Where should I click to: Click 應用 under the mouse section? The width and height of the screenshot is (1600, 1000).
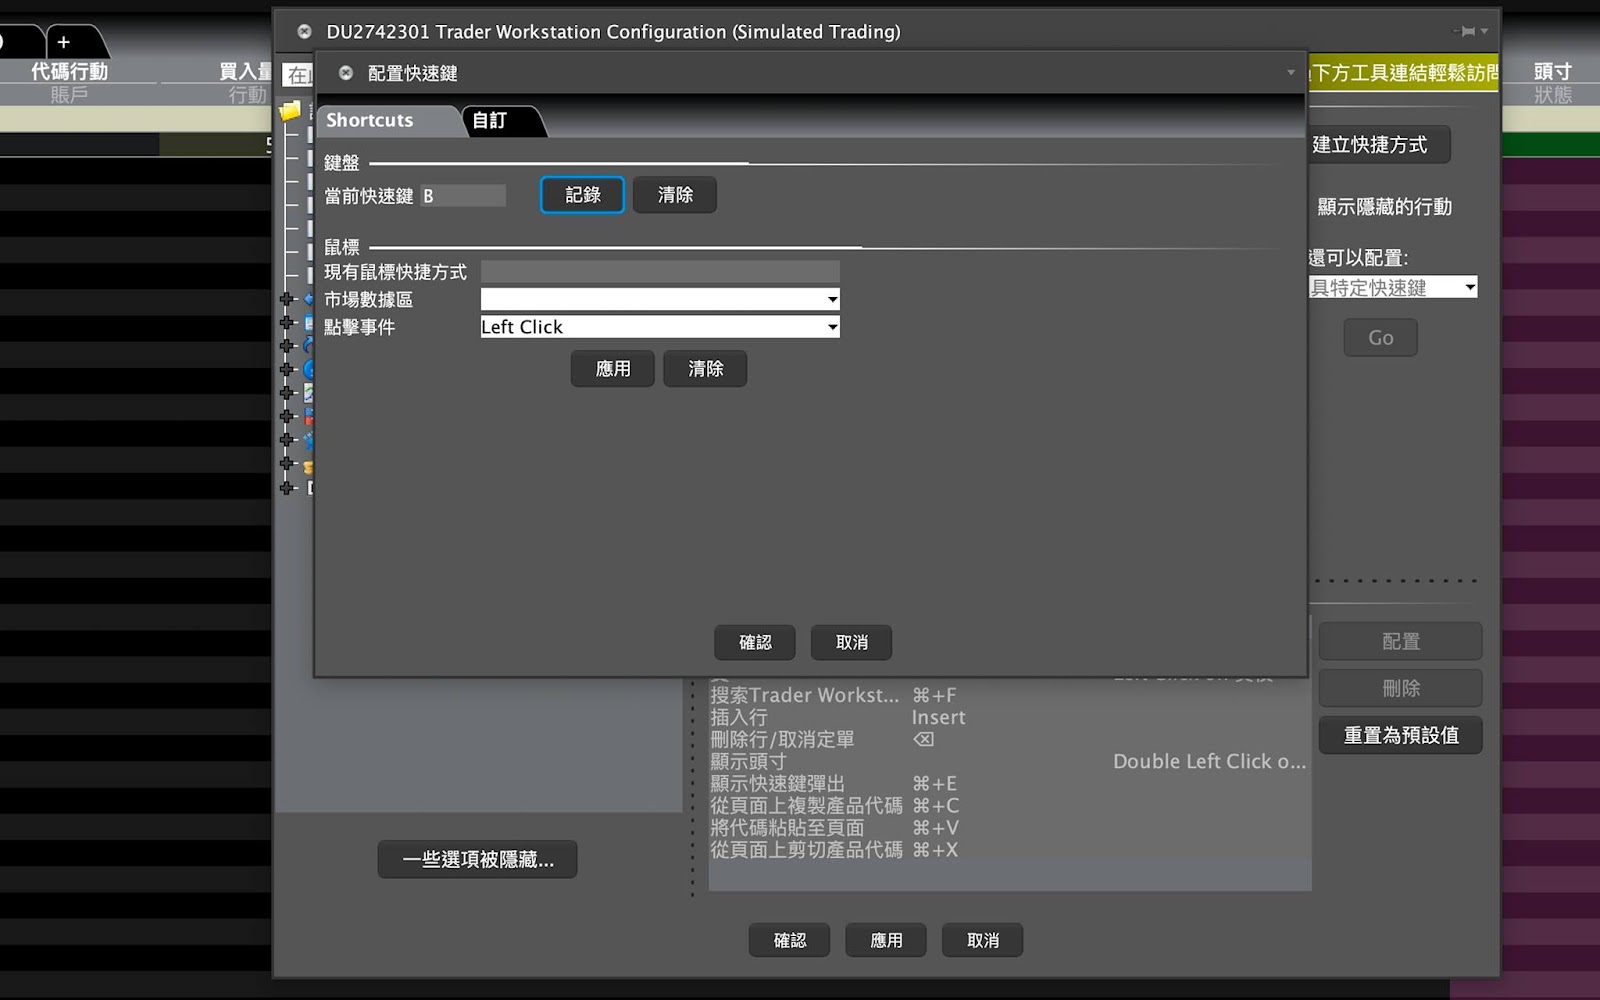click(613, 369)
